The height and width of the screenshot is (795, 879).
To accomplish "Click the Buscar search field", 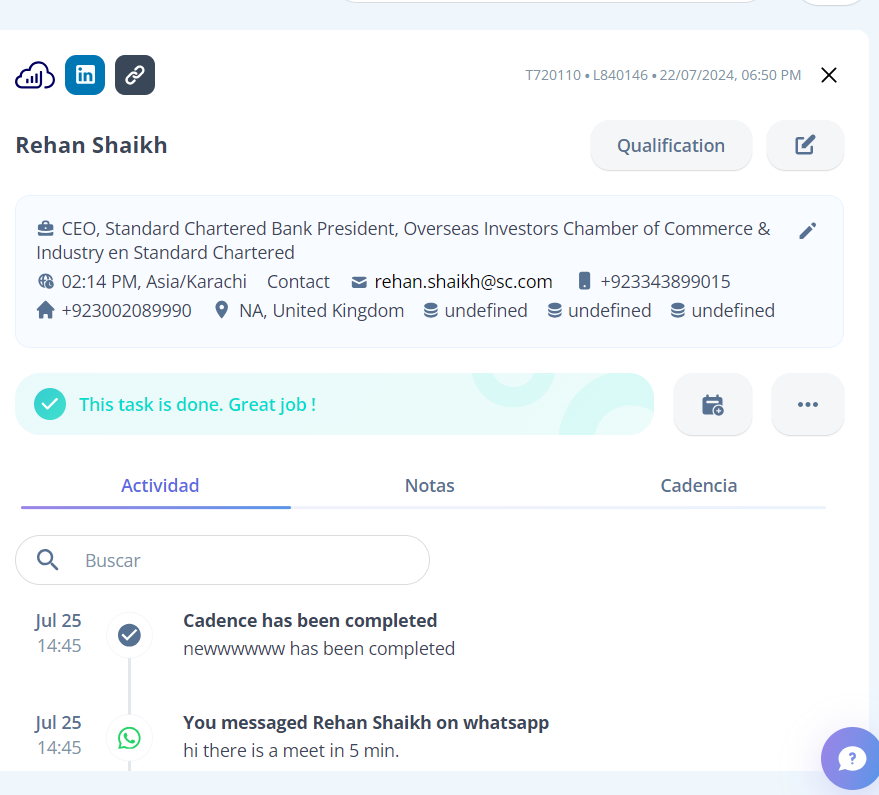I will click(x=240, y=560).
